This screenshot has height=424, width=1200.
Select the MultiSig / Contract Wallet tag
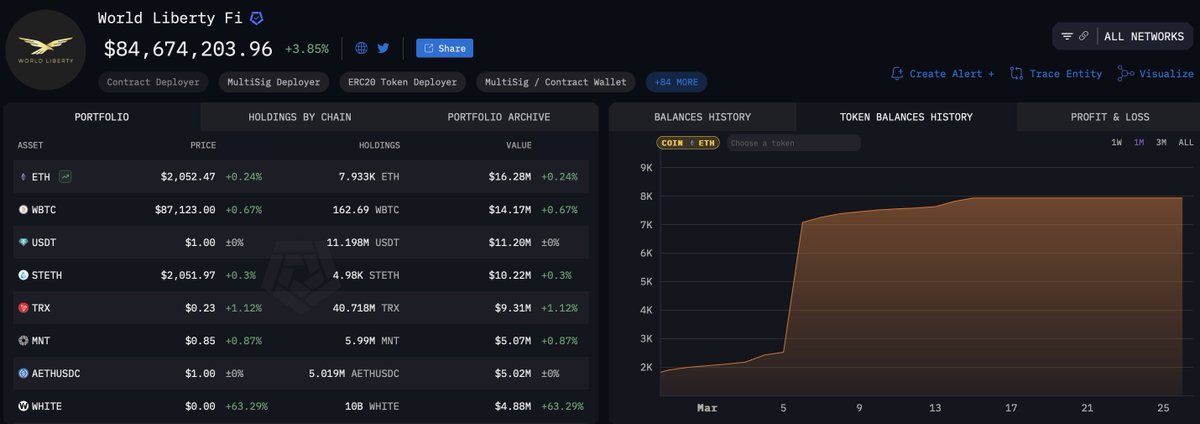[556, 82]
